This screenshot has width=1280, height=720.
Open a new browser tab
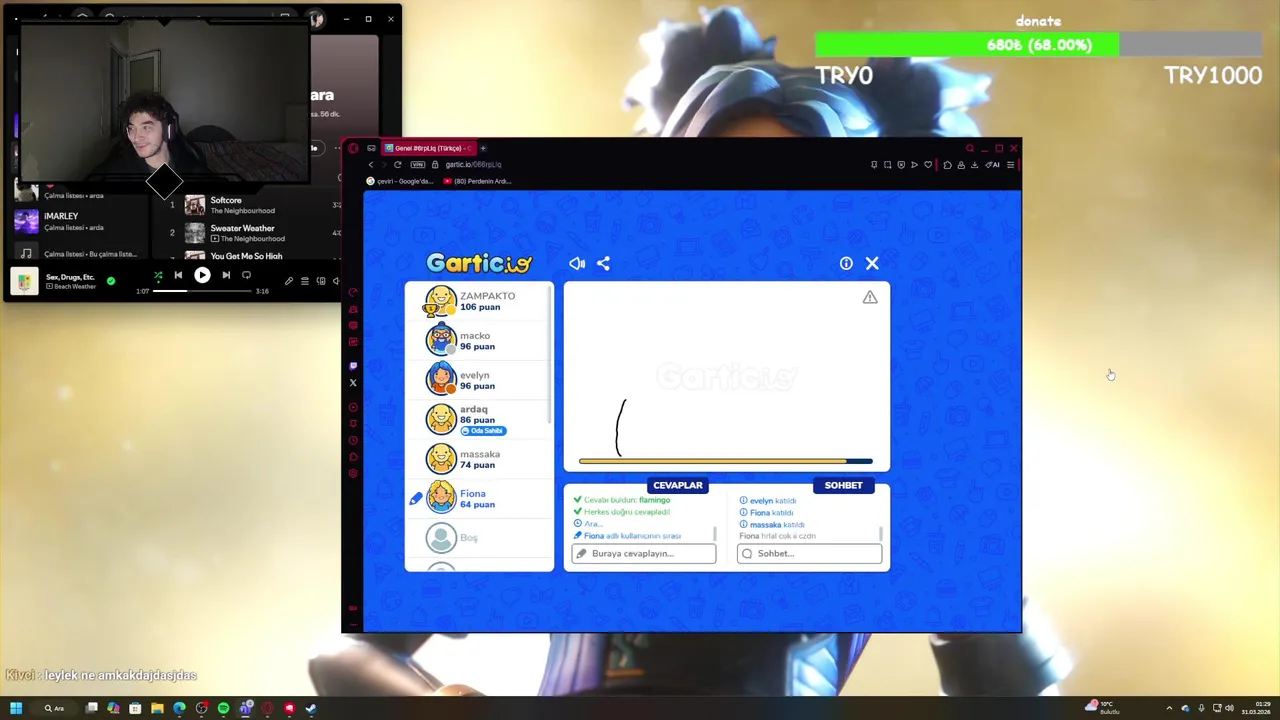[483, 148]
